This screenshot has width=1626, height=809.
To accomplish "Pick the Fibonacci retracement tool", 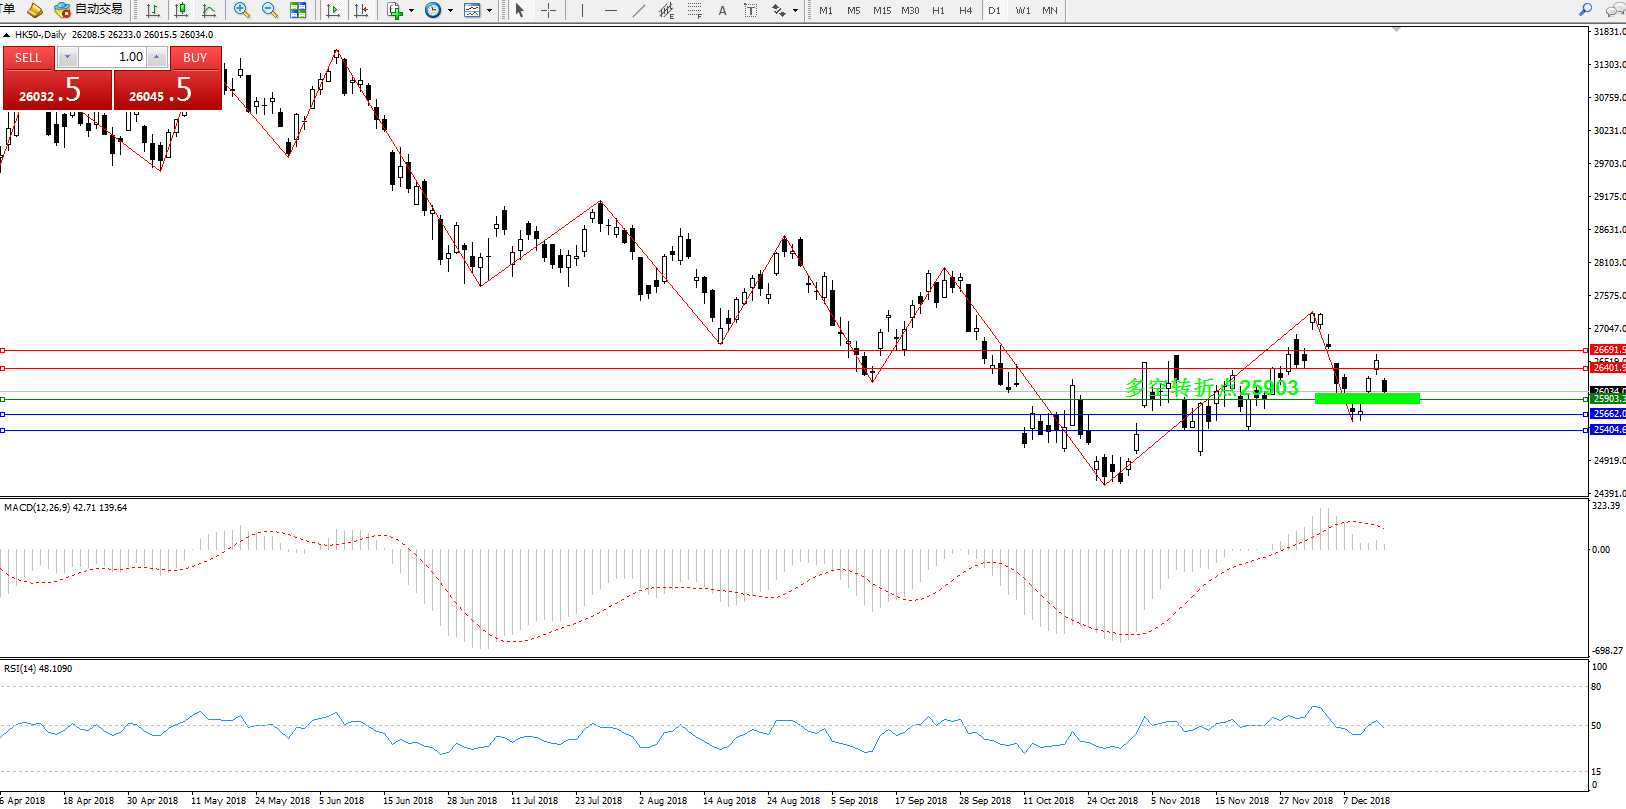I will tap(695, 10).
